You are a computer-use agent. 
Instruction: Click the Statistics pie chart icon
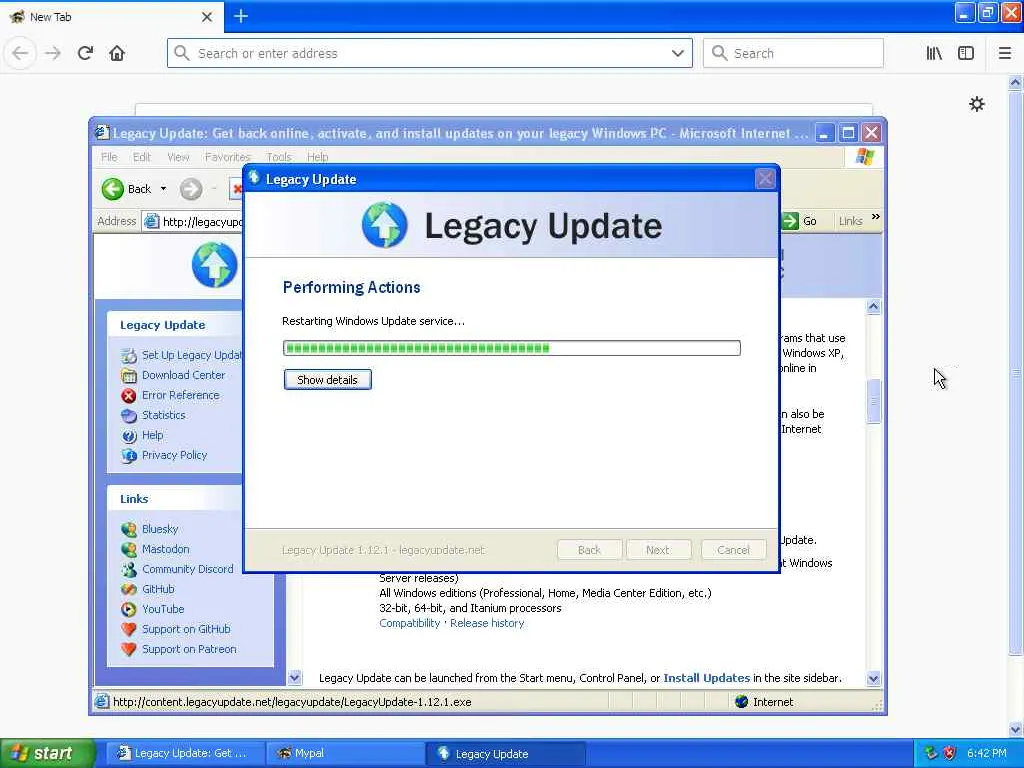coord(129,415)
